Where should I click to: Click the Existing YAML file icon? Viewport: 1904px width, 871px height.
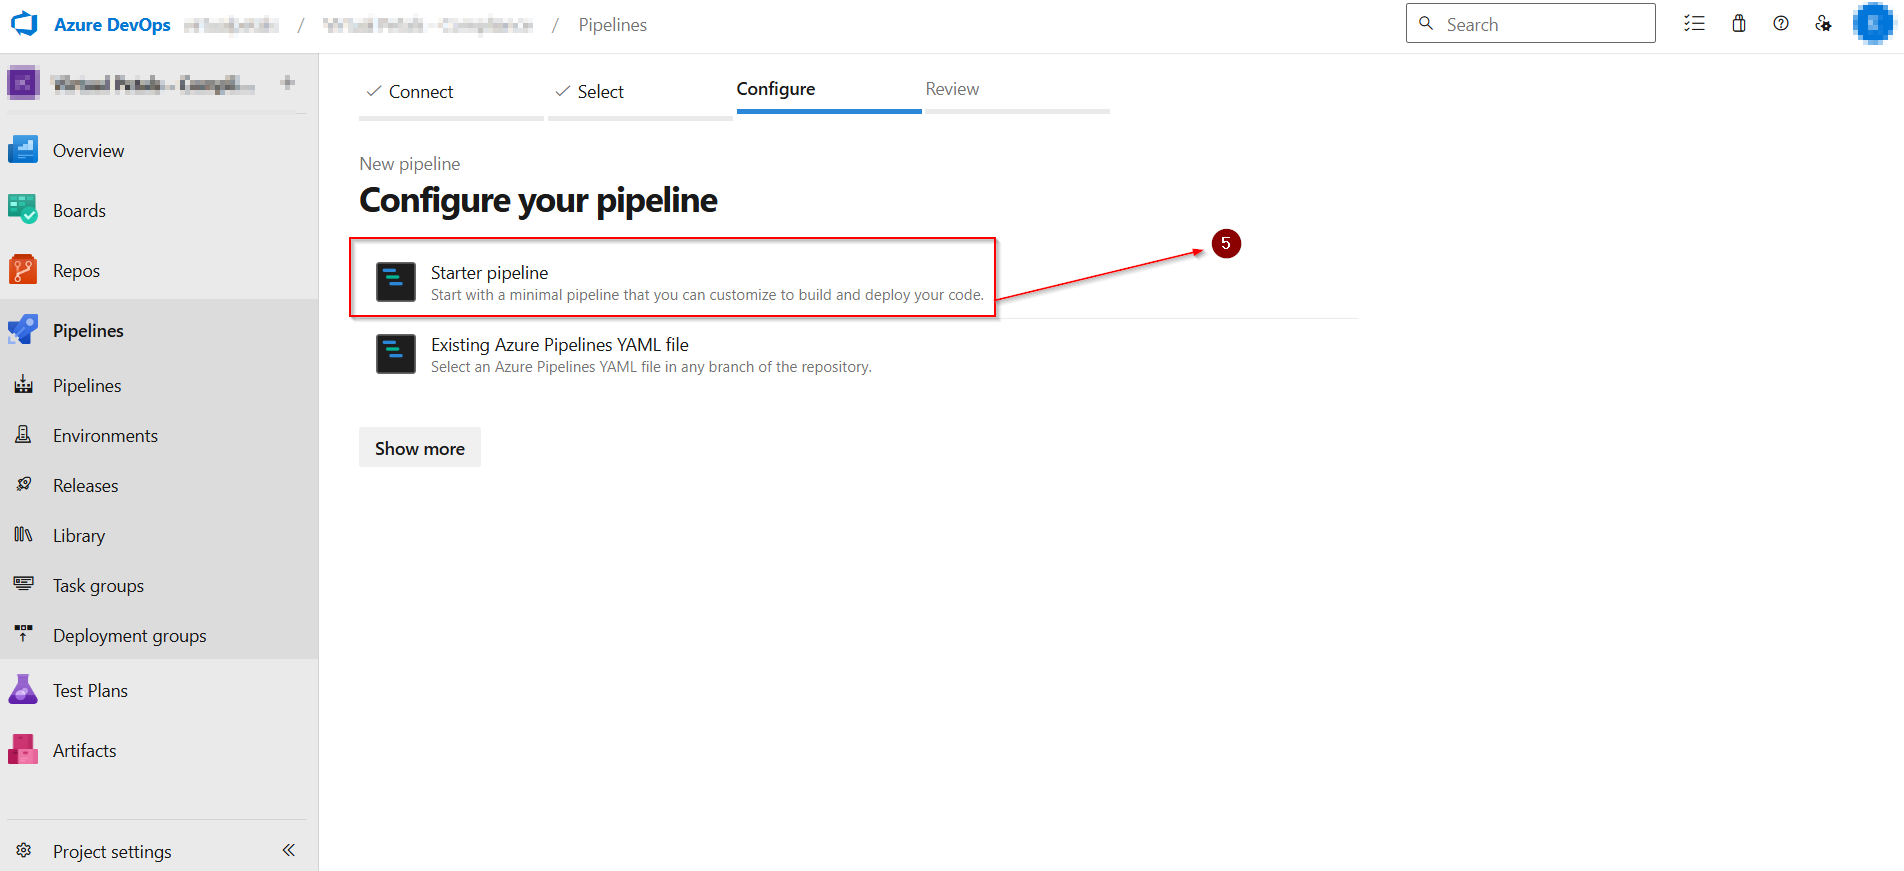[x=396, y=354]
